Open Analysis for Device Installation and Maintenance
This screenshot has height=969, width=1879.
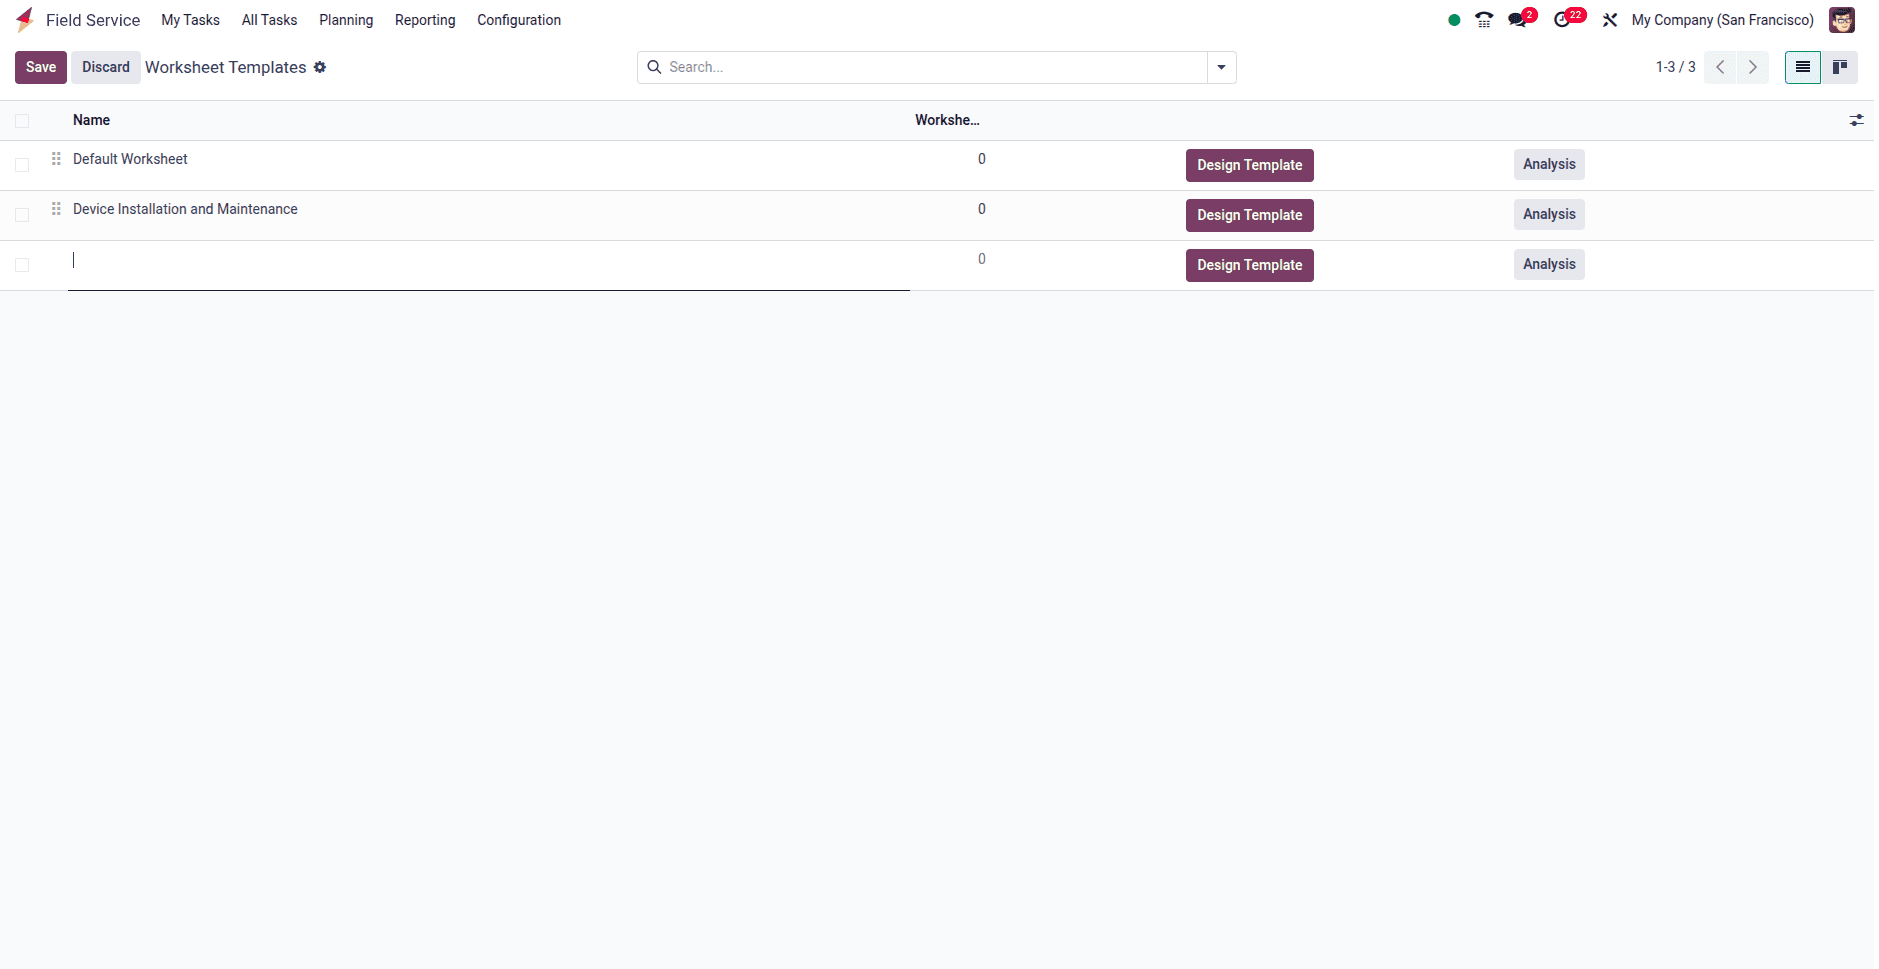1549,214
